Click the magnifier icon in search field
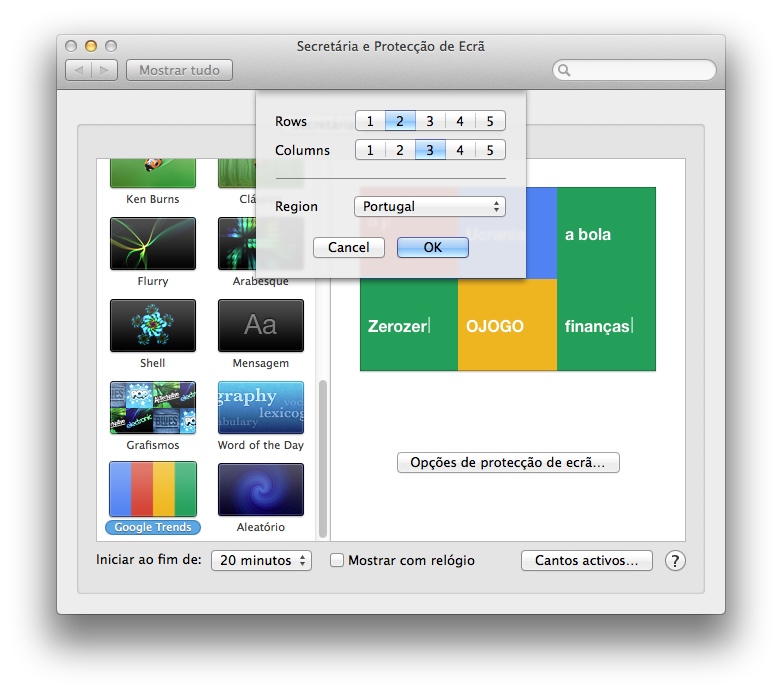The image size is (782, 693). pos(564,70)
